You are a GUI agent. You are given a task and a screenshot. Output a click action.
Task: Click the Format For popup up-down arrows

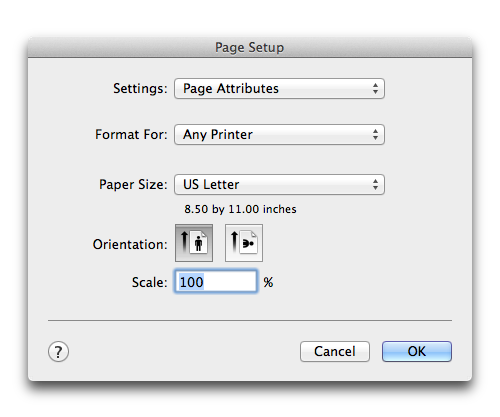(375, 135)
